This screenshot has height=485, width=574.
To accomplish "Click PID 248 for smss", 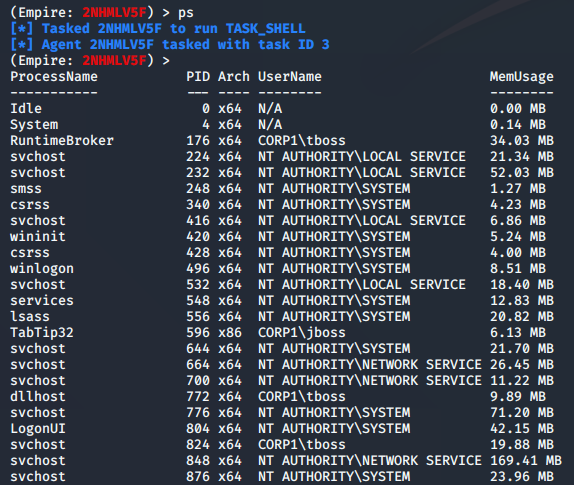I will tap(198, 189).
